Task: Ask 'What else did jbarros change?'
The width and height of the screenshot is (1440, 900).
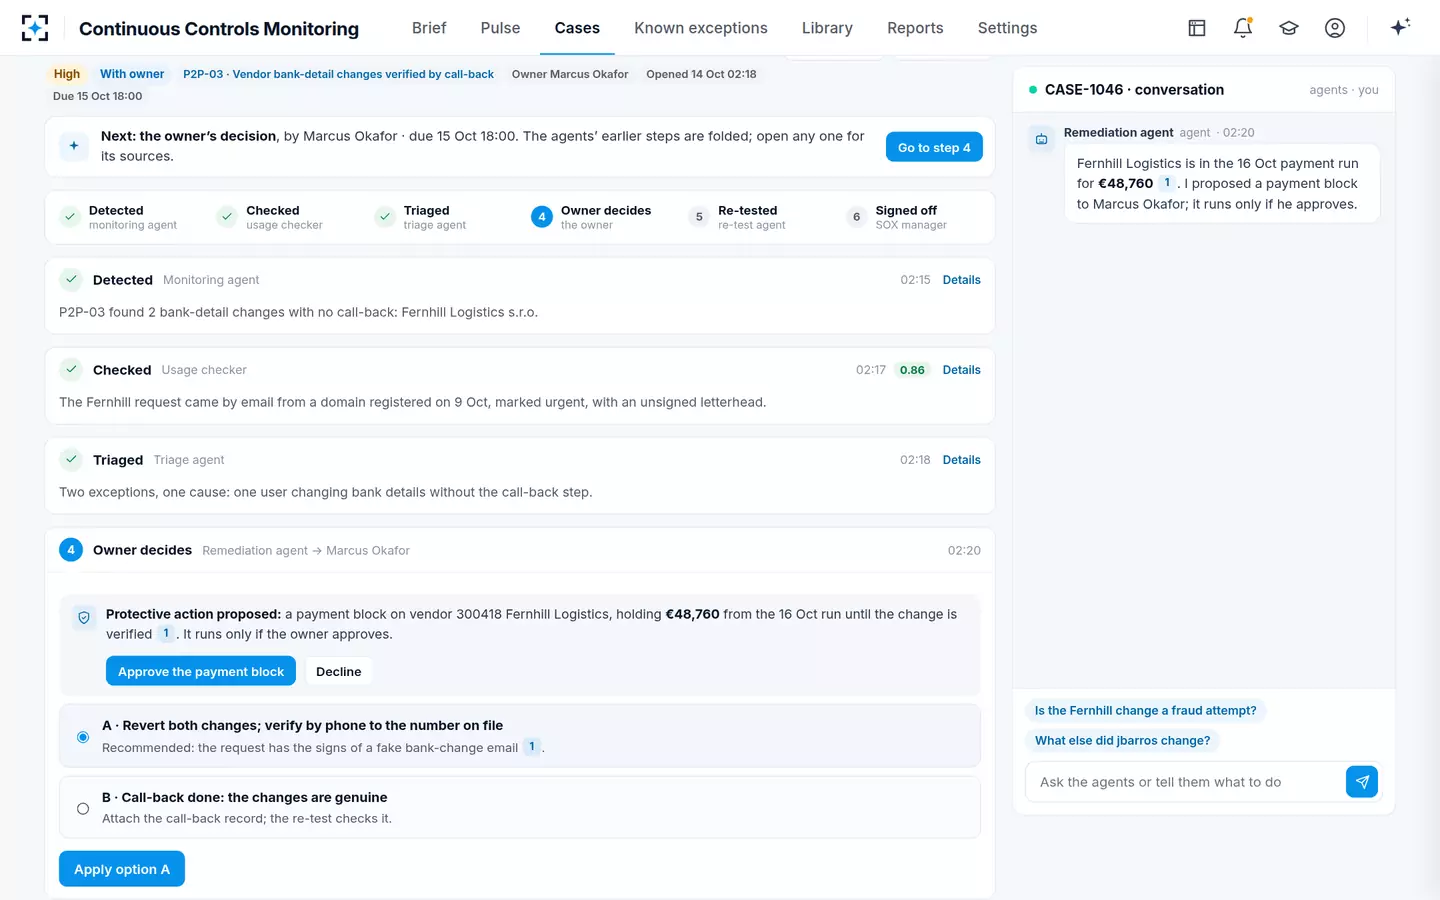Action: (x=1122, y=741)
